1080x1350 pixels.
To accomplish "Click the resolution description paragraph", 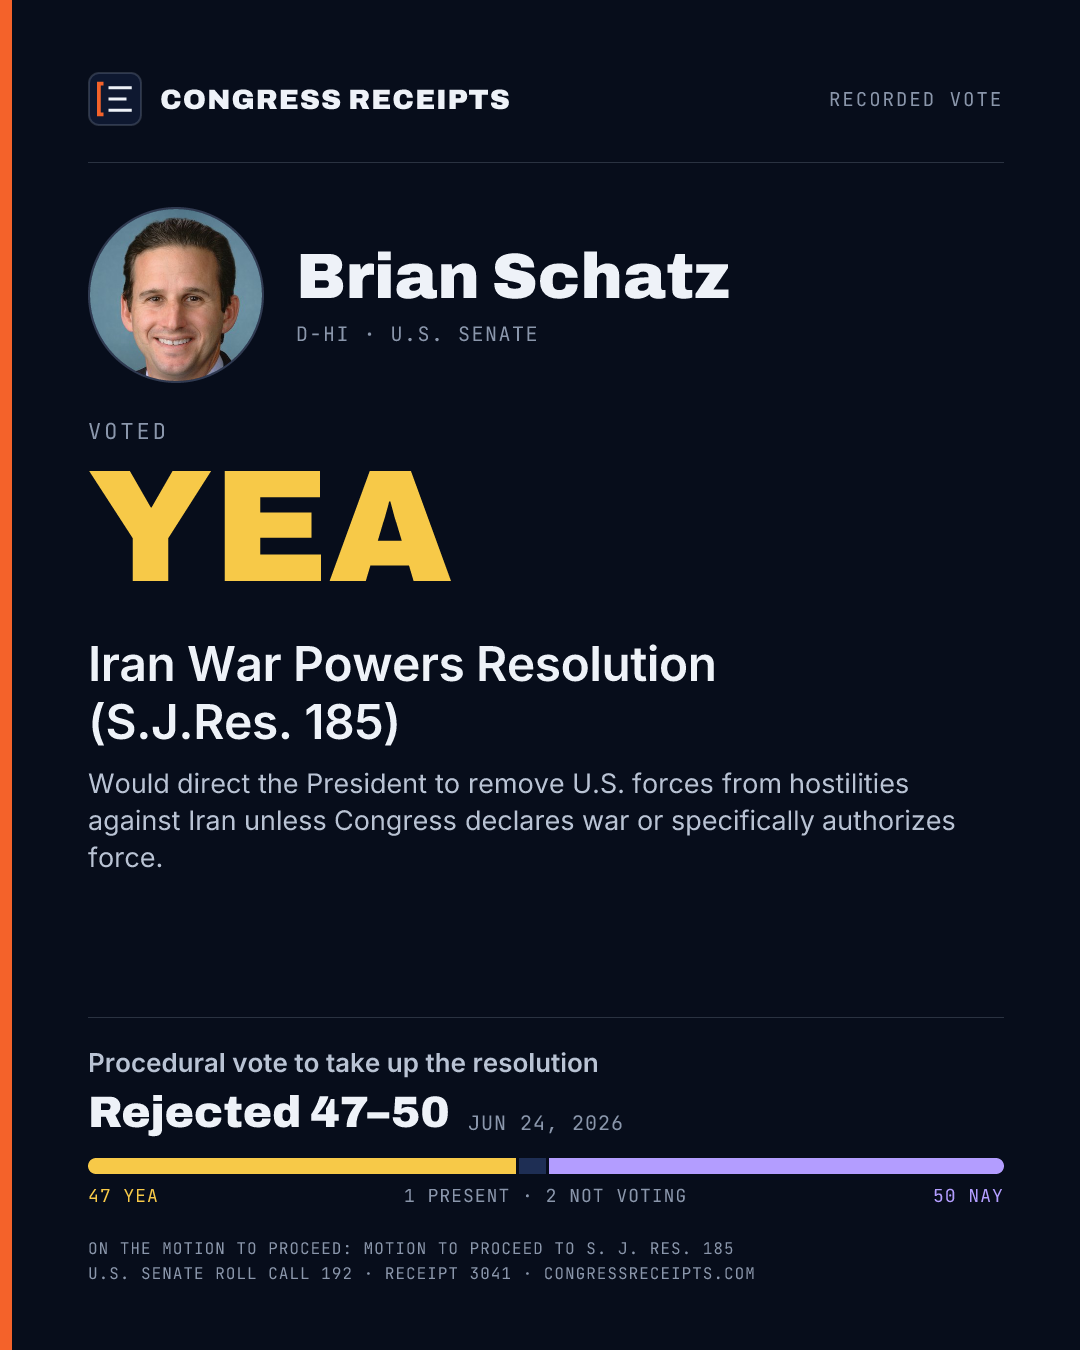I will (521, 820).
